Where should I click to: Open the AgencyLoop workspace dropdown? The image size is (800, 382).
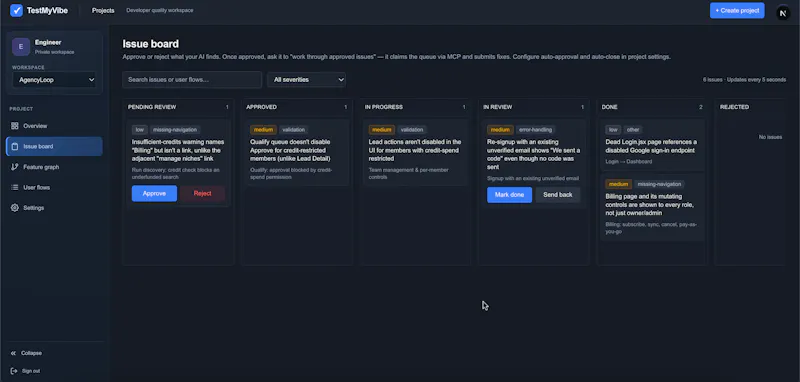[54, 80]
